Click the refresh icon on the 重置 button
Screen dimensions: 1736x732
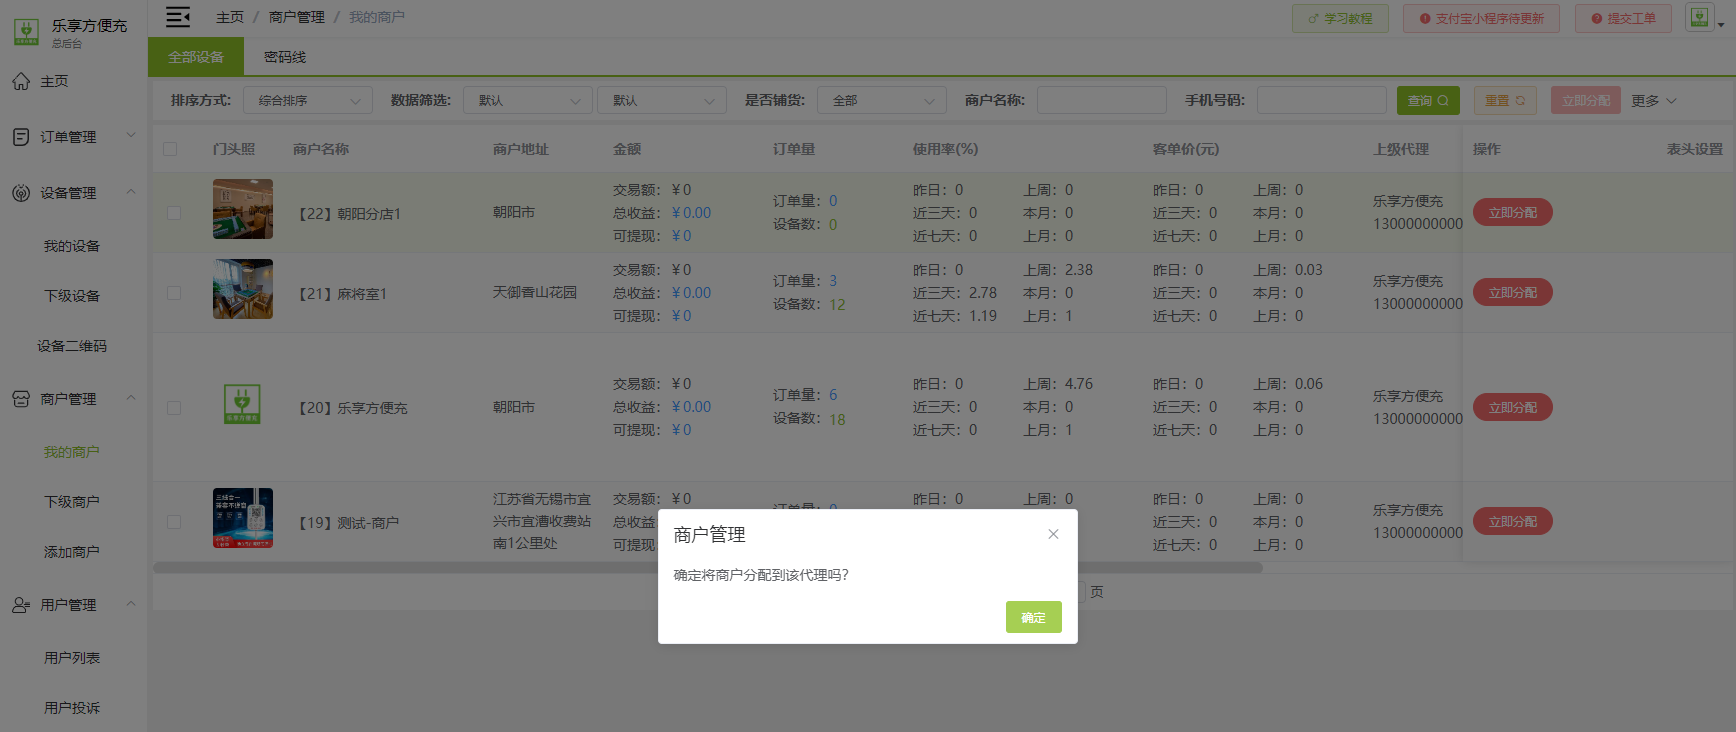1520,100
